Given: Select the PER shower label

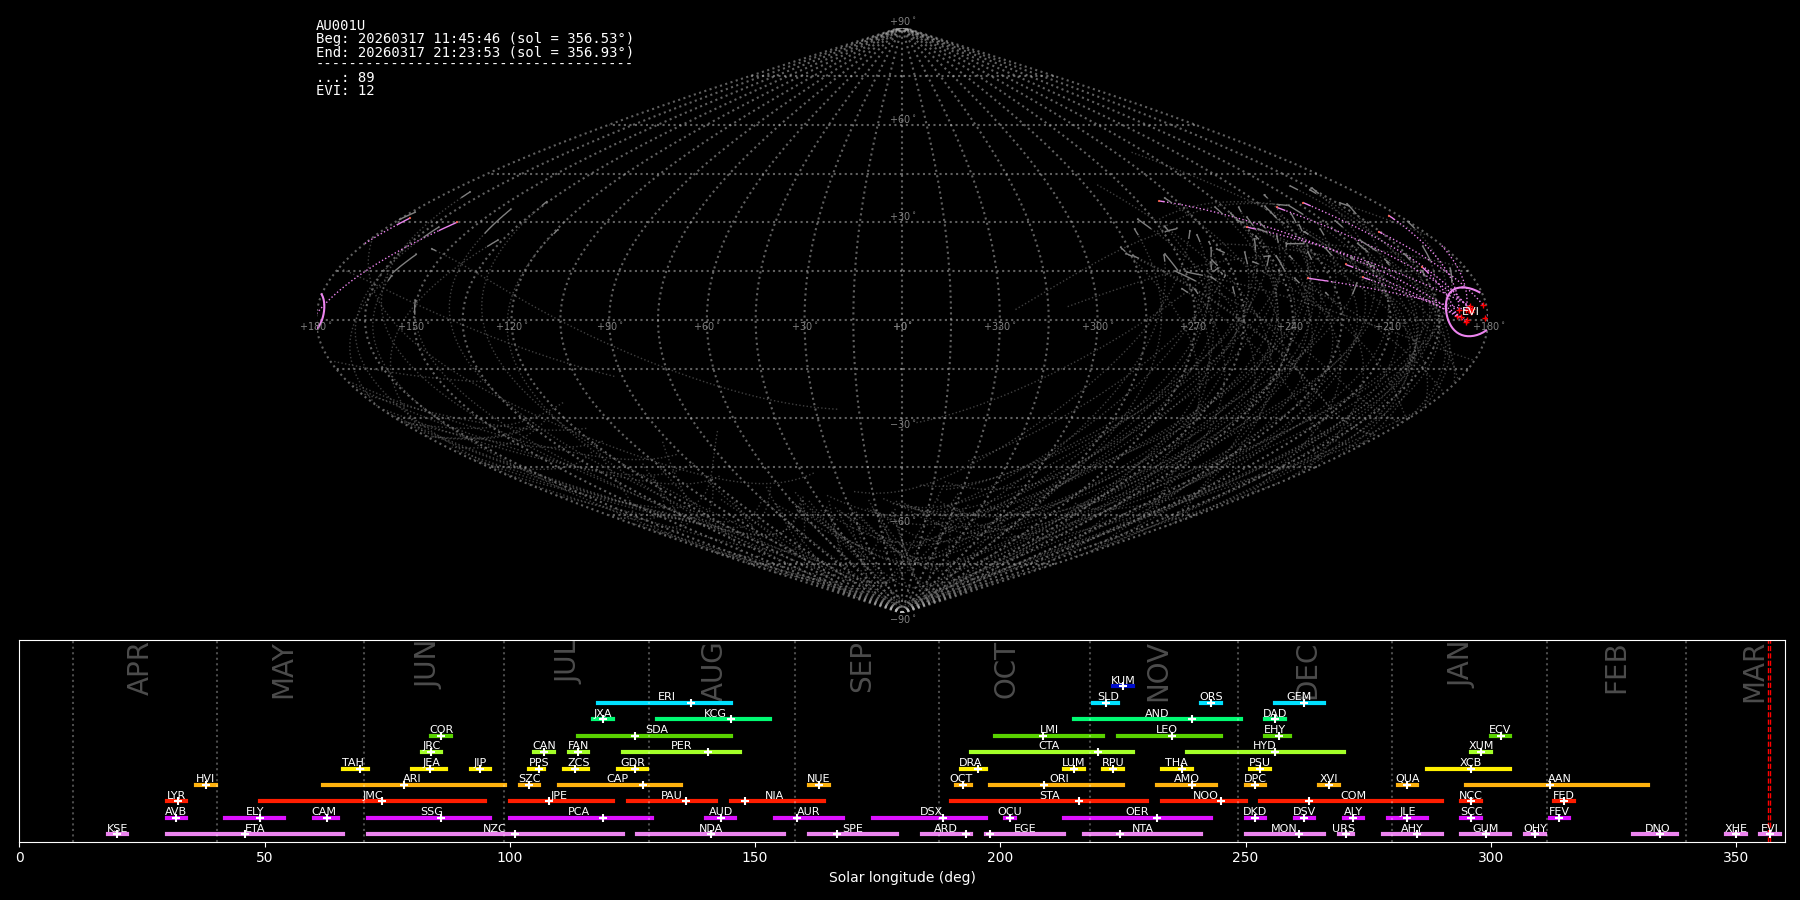Looking at the screenshot, I should point(681,746).
